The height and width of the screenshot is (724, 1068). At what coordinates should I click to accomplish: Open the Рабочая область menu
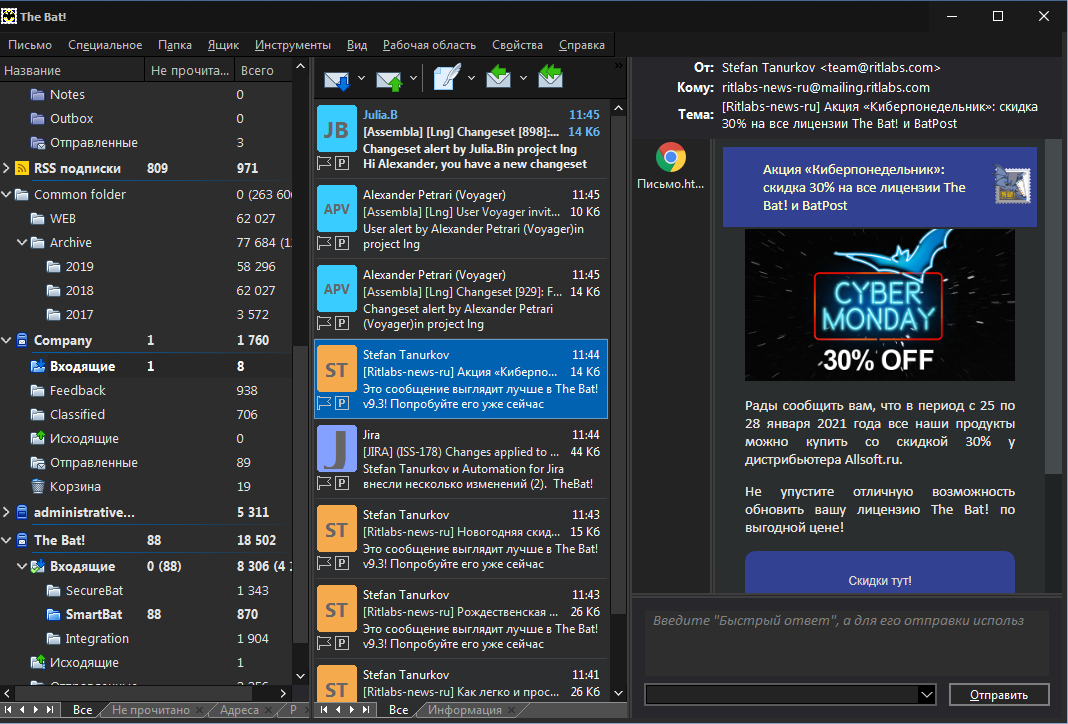429,45
